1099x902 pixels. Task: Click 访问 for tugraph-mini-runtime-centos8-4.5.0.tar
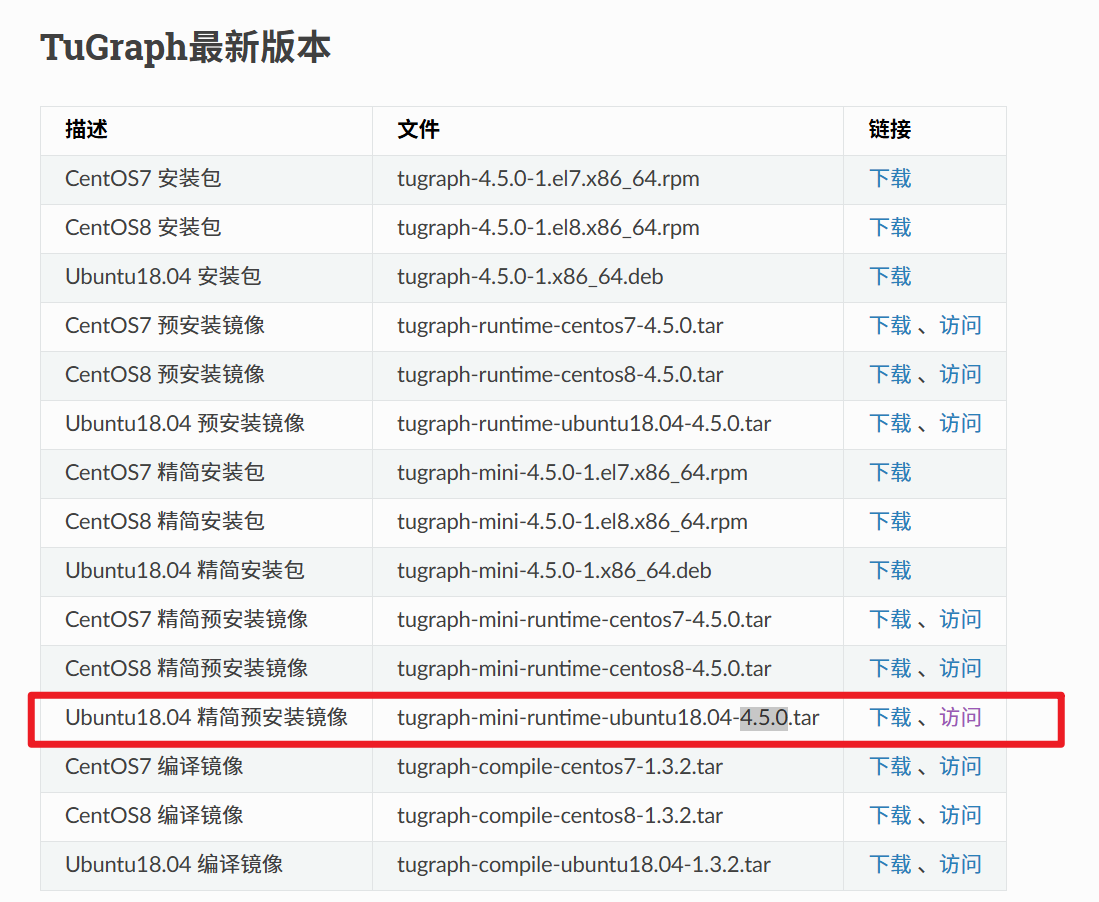coord(960,669)
